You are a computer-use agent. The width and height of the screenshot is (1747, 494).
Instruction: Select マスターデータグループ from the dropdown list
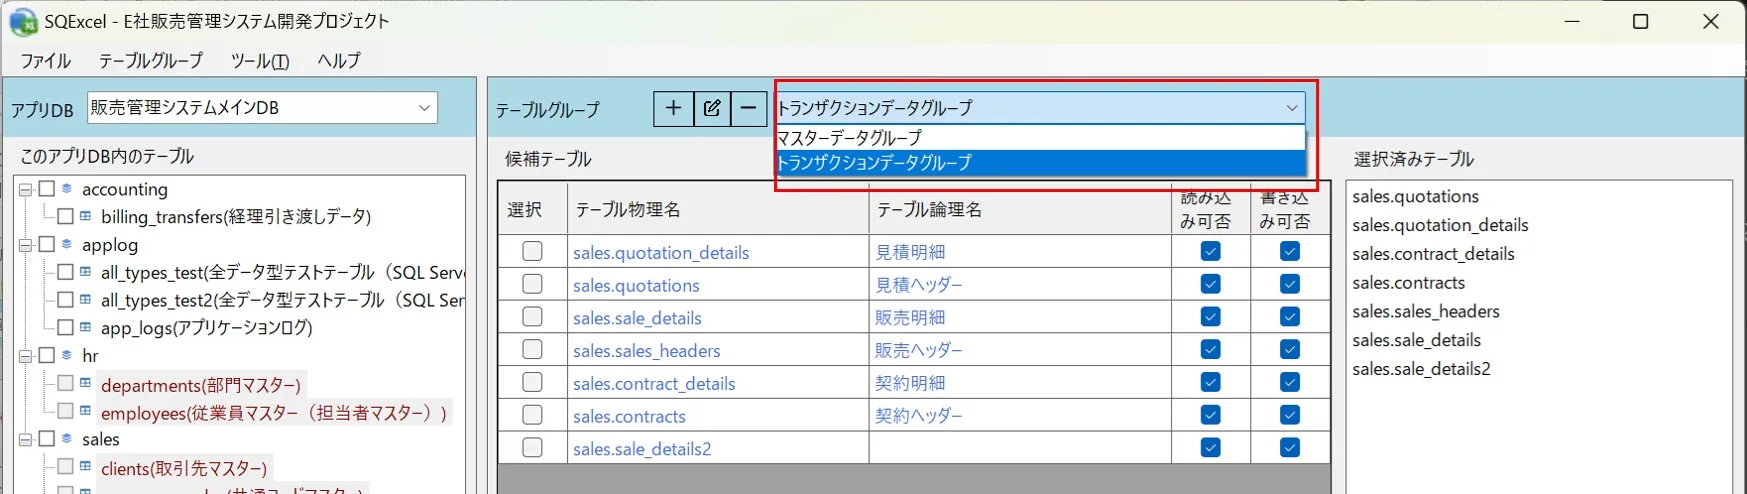click(x=1040, y=138)
